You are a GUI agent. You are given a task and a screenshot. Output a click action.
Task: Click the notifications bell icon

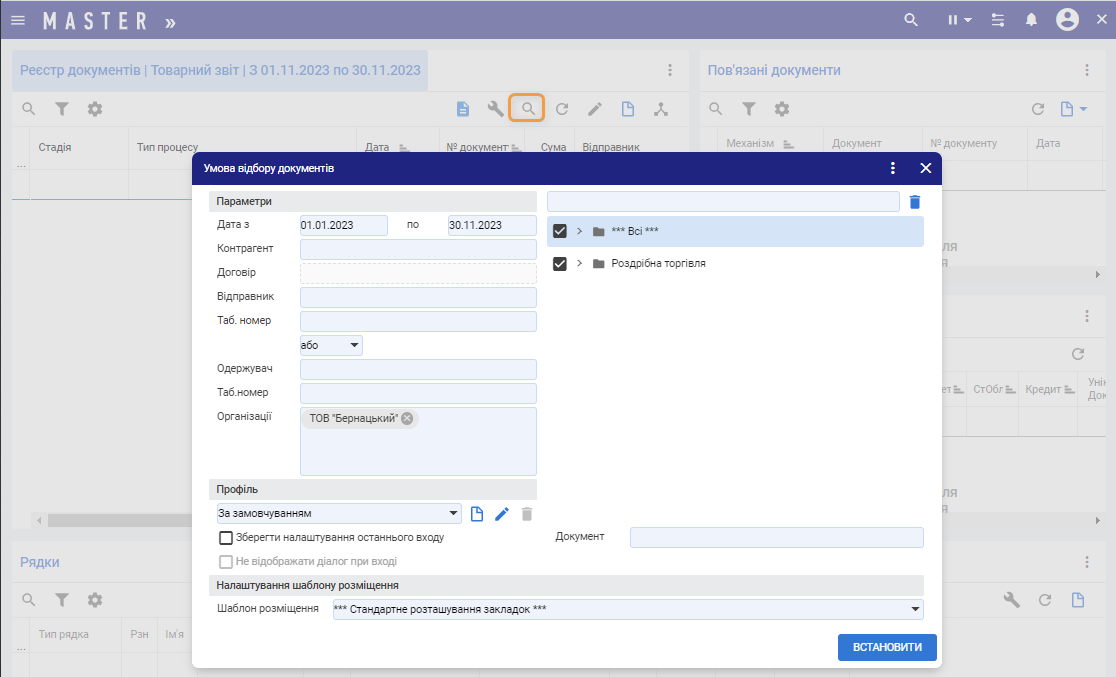click(1030, 20)
